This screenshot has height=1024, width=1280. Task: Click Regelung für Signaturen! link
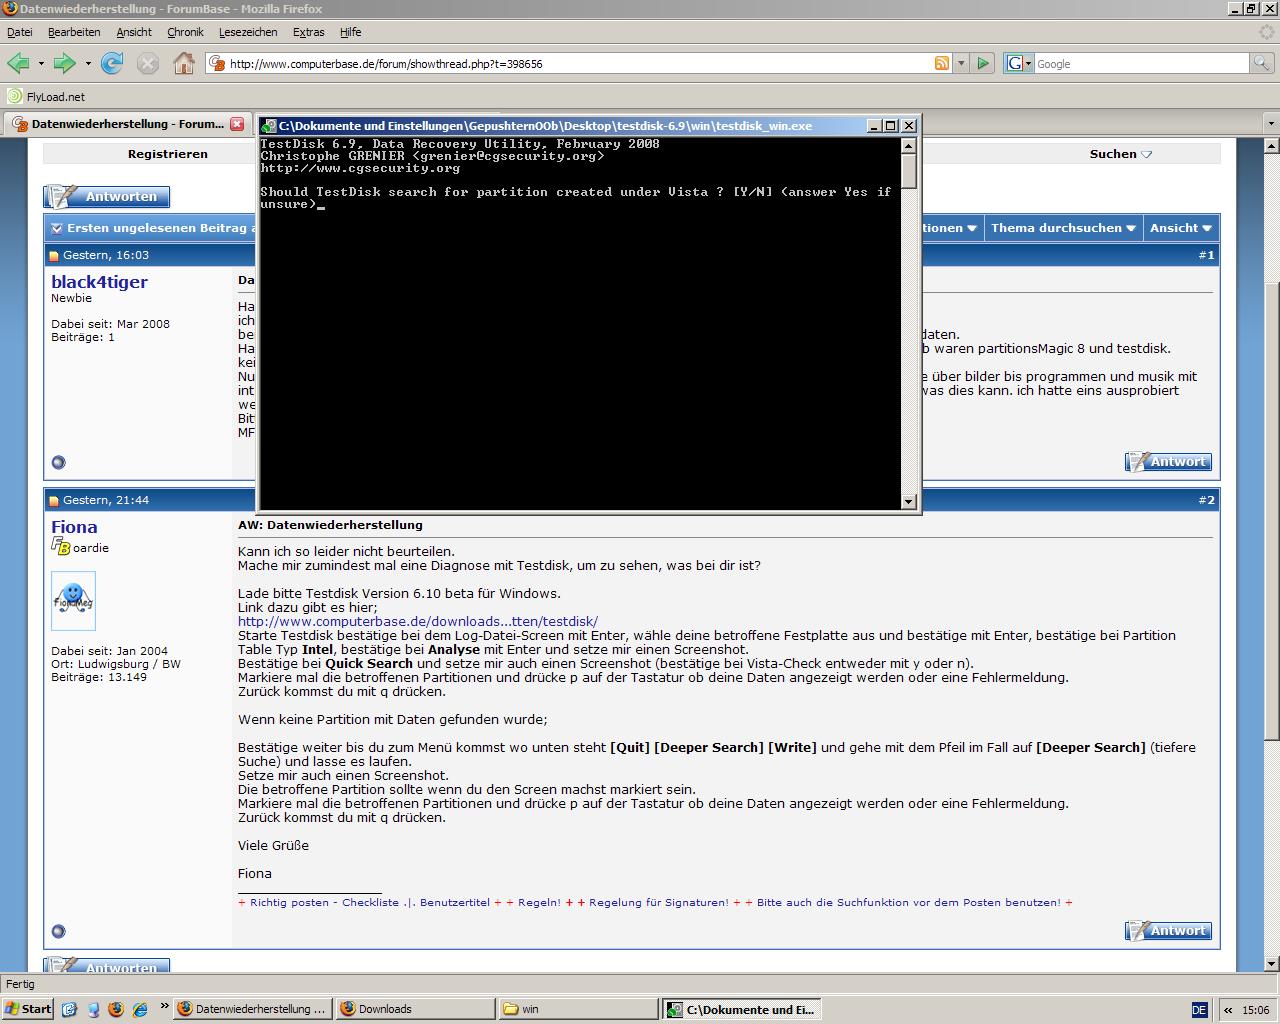pyautogui.click(x=659, y=902)
